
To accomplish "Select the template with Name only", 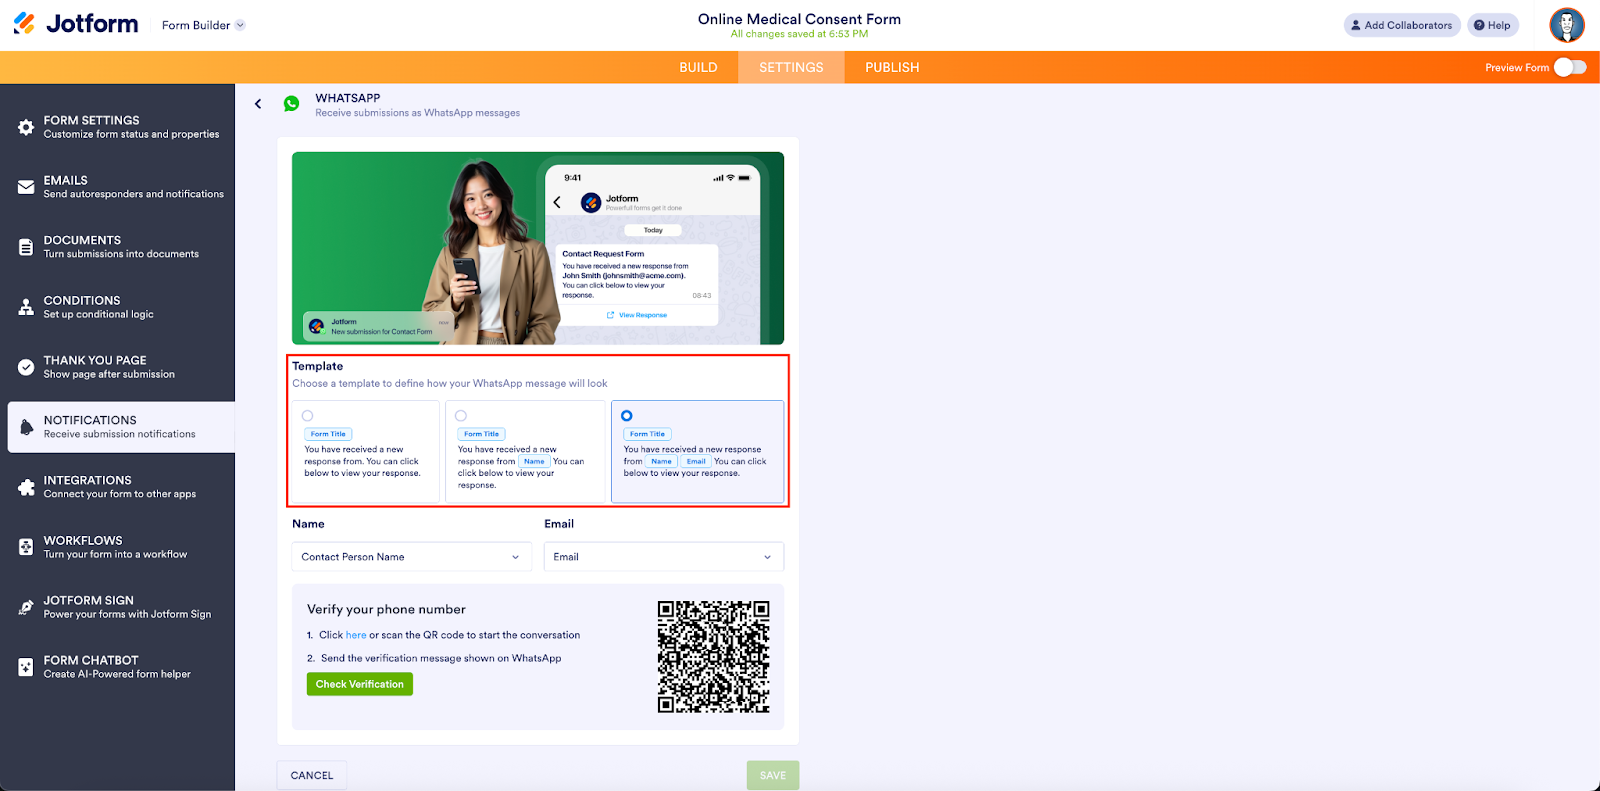I will click(461, 416).
